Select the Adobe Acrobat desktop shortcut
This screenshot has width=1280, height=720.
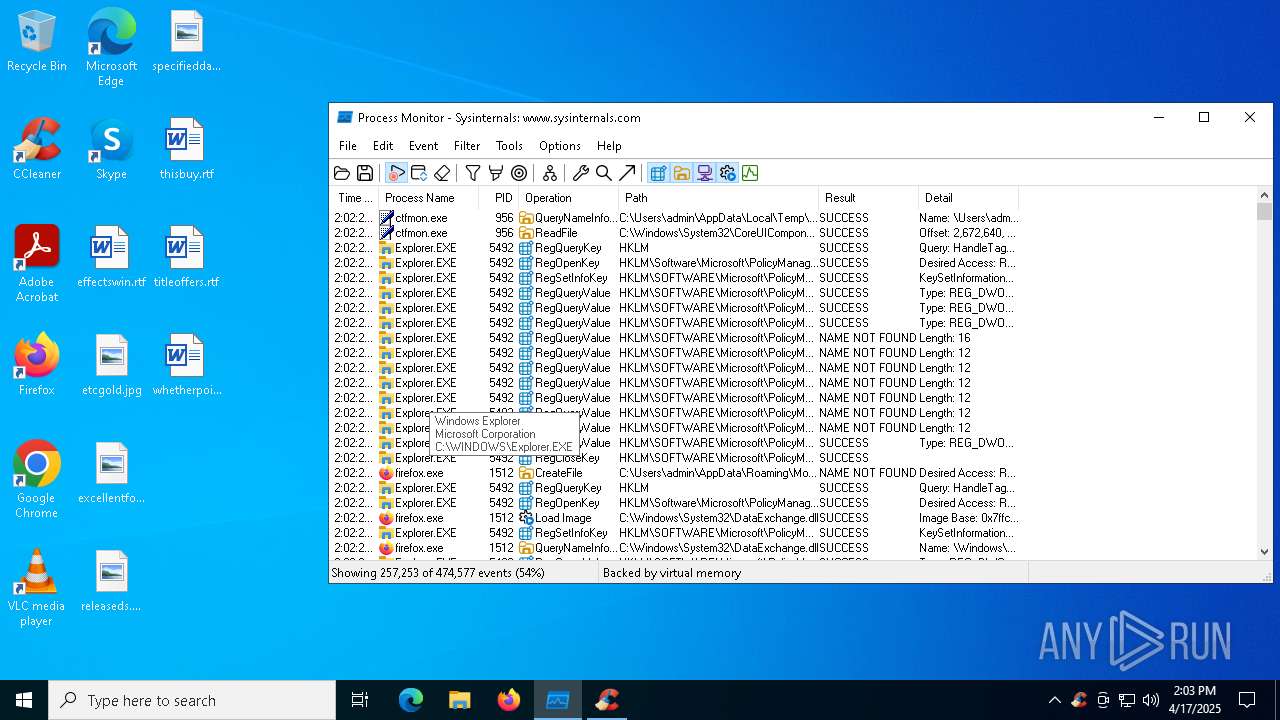coord(37,264)
